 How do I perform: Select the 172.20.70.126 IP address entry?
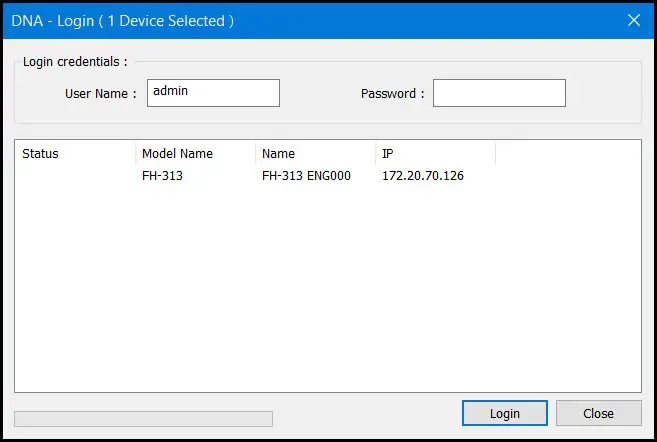422,176
